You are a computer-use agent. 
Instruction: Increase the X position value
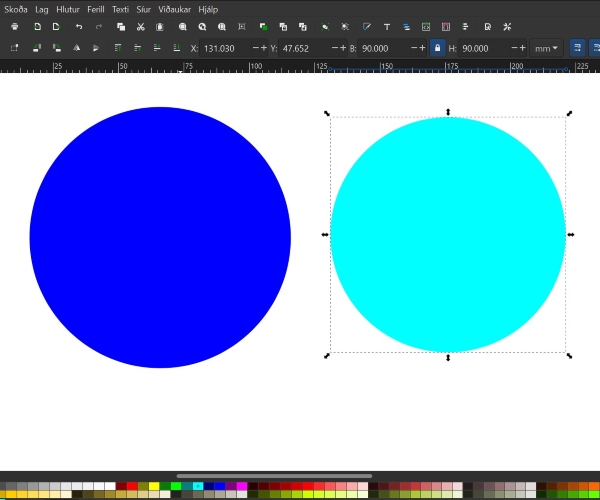tap(265, 48)
